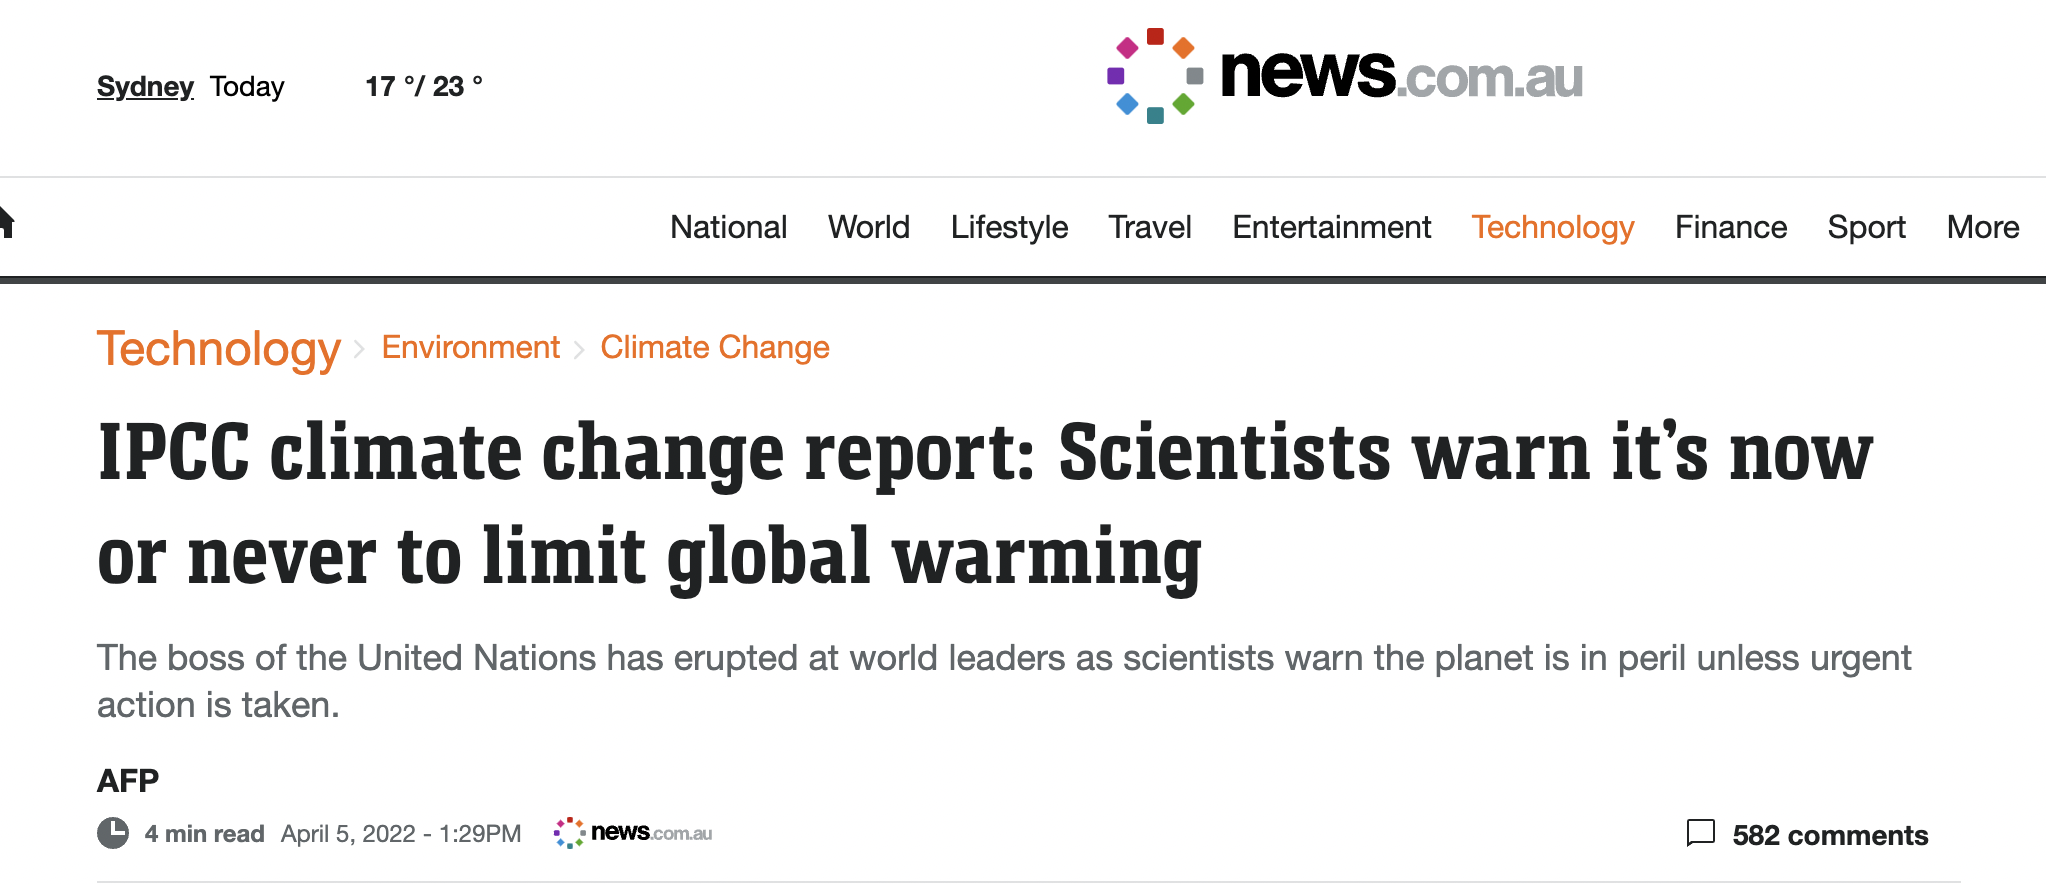Click the Environment breadcrumb link
Viewport: 2046px width, 884px height.
[x=470, y=347]
